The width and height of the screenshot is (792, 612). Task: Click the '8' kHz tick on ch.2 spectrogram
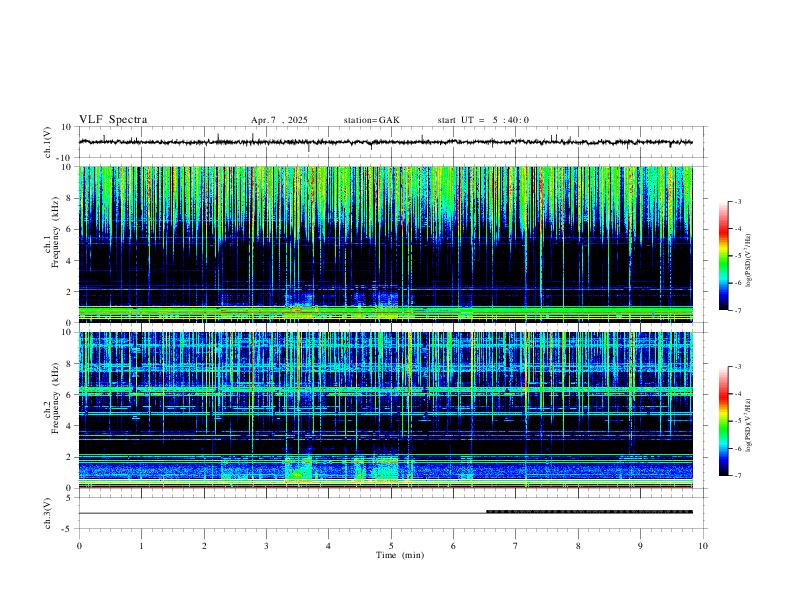[70, 364]
